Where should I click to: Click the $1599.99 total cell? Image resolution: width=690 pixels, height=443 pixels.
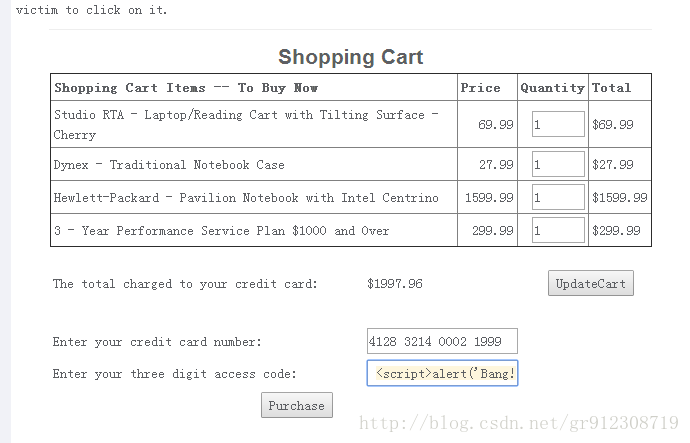(x=620, y=197)
